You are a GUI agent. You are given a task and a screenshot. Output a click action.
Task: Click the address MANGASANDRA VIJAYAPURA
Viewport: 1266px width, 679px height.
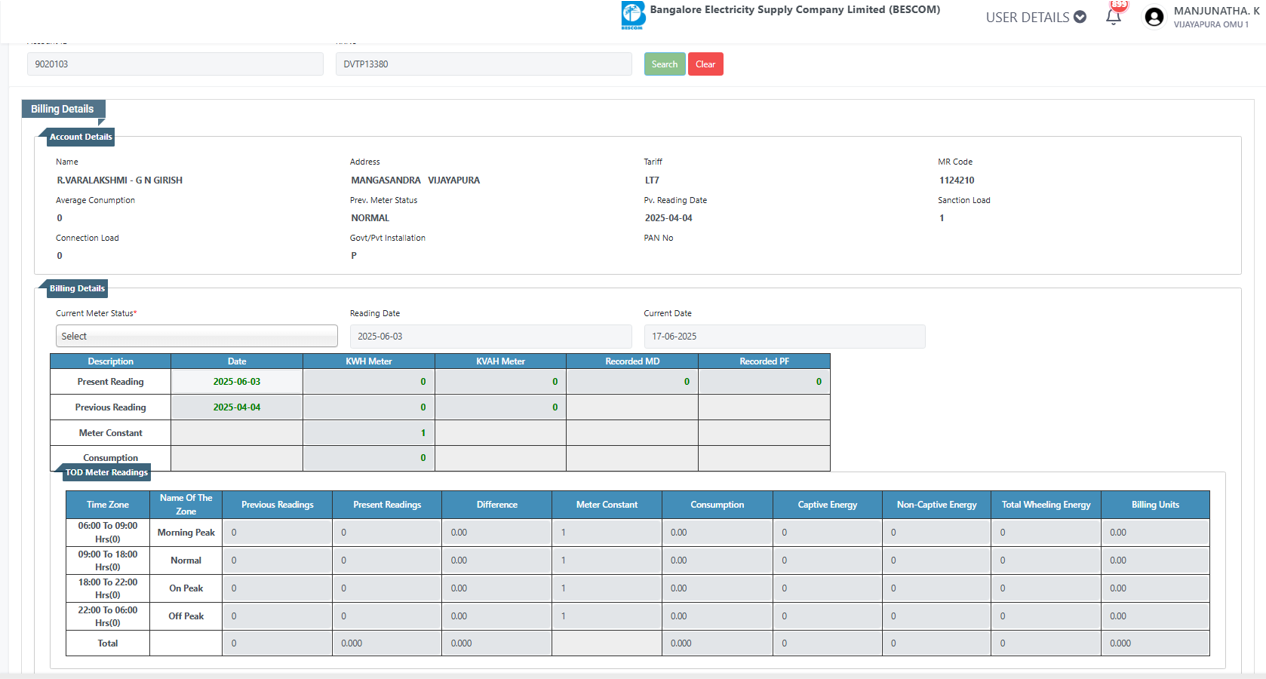tap(415, 181)
